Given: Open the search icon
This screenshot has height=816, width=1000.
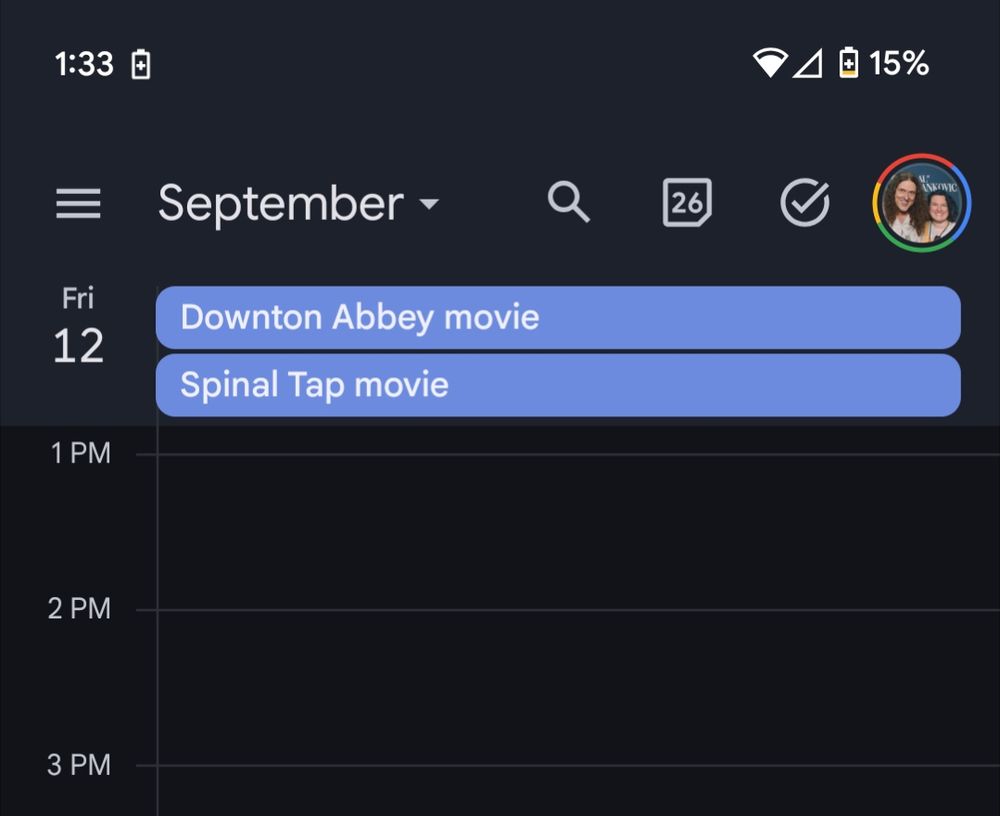Looking at the screenshot, I should tap(569, 202).
